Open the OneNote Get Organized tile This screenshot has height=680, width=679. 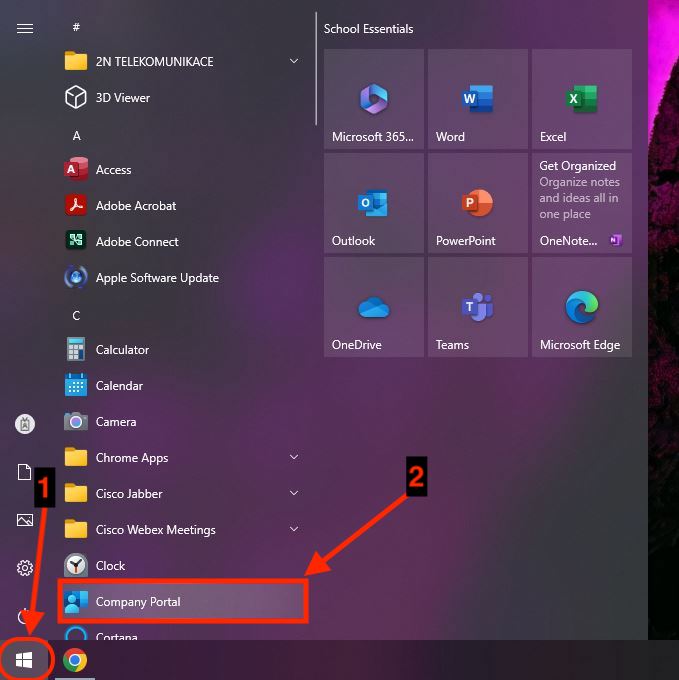(582, 203)
